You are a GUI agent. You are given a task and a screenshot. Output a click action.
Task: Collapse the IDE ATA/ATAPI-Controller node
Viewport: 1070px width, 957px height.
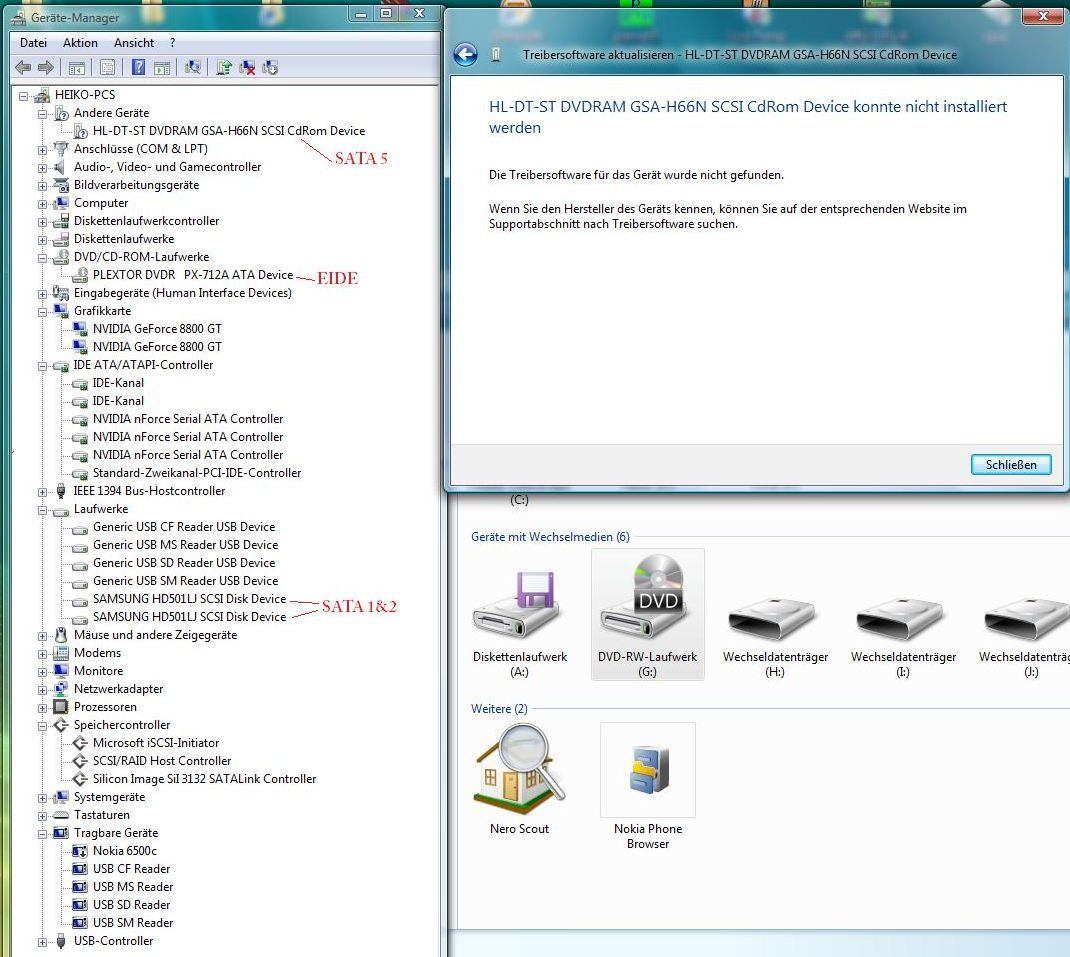(x=42, y=366)
